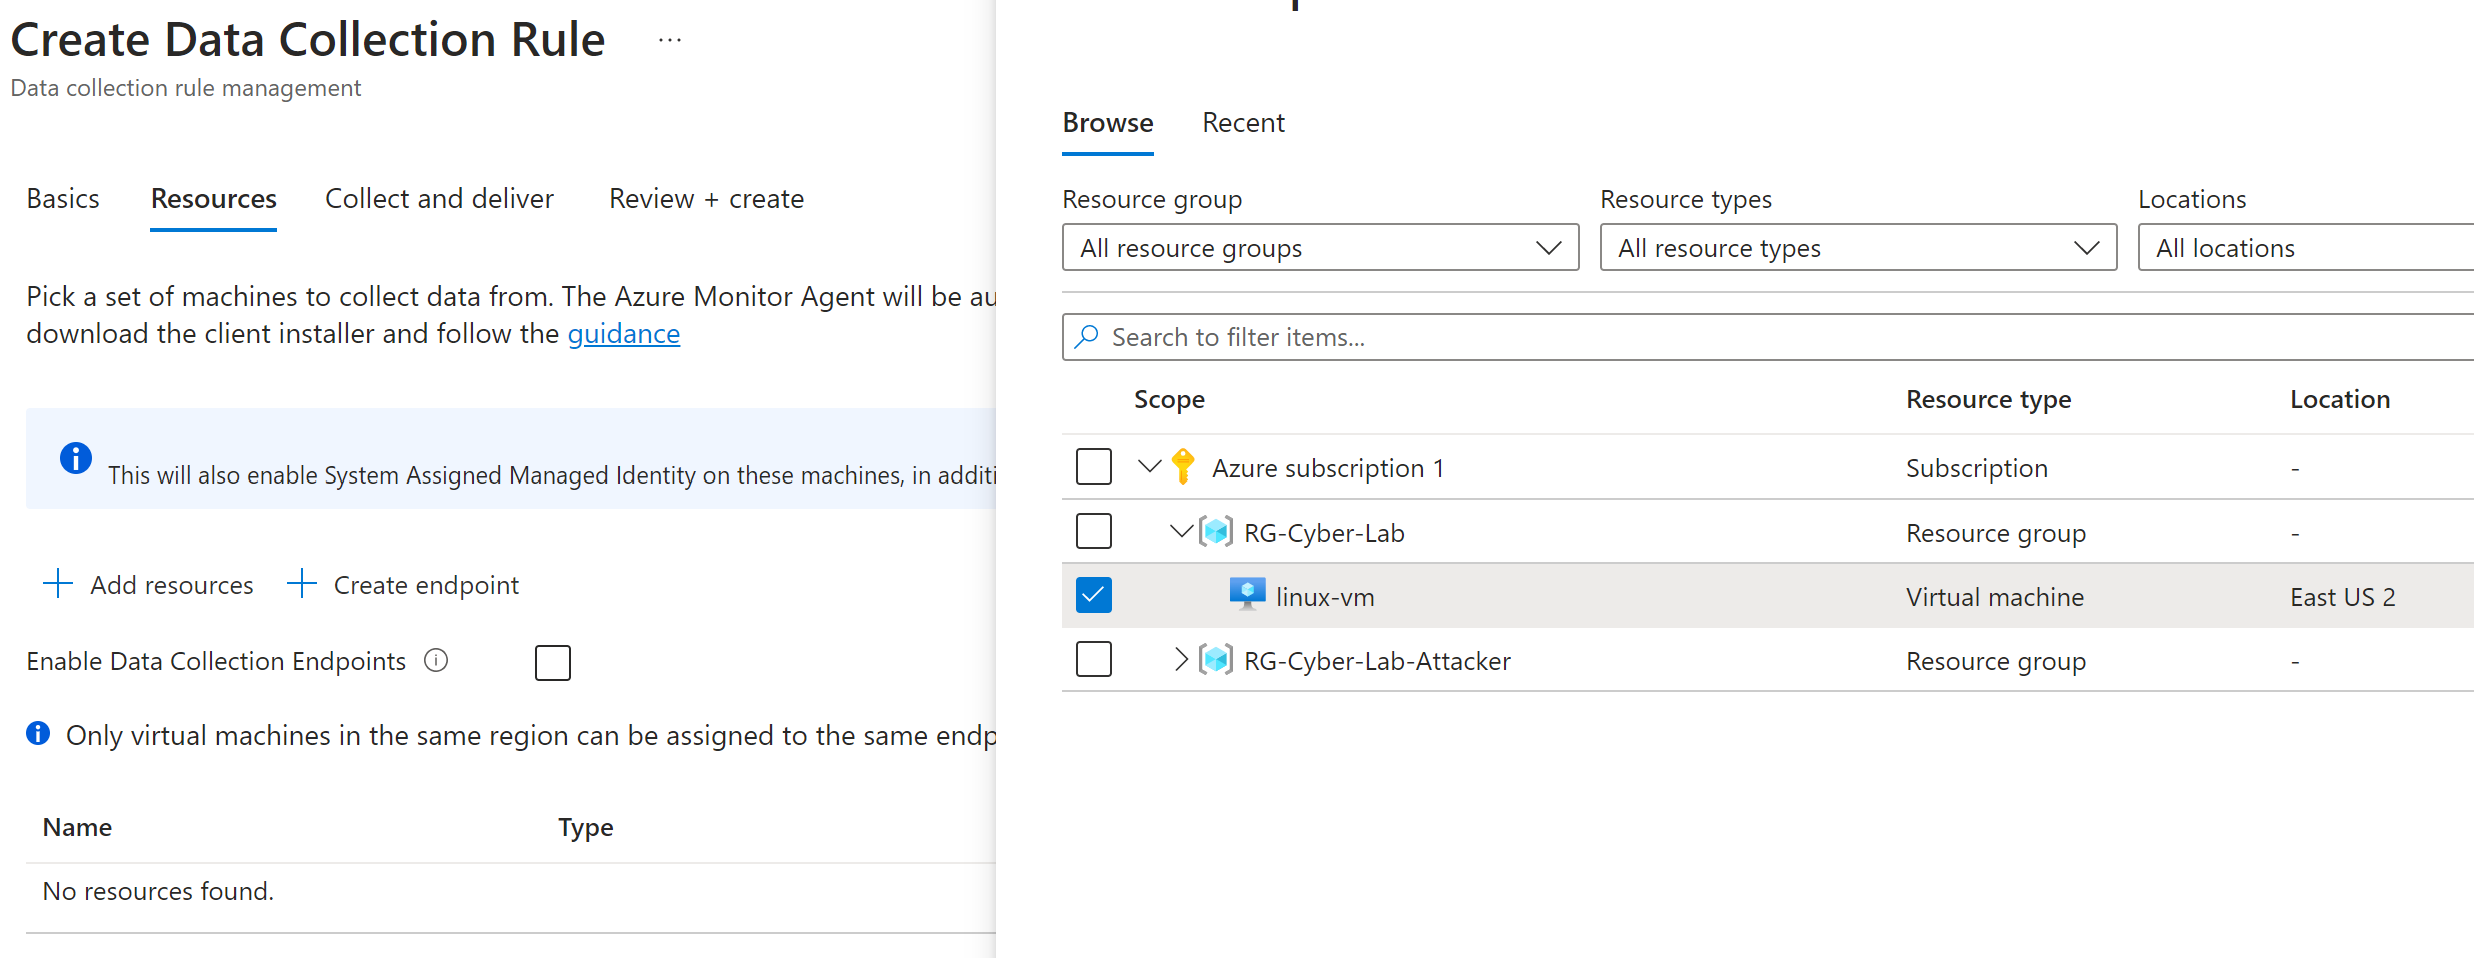Click the plus icon beside Add resources

point(58,584)
